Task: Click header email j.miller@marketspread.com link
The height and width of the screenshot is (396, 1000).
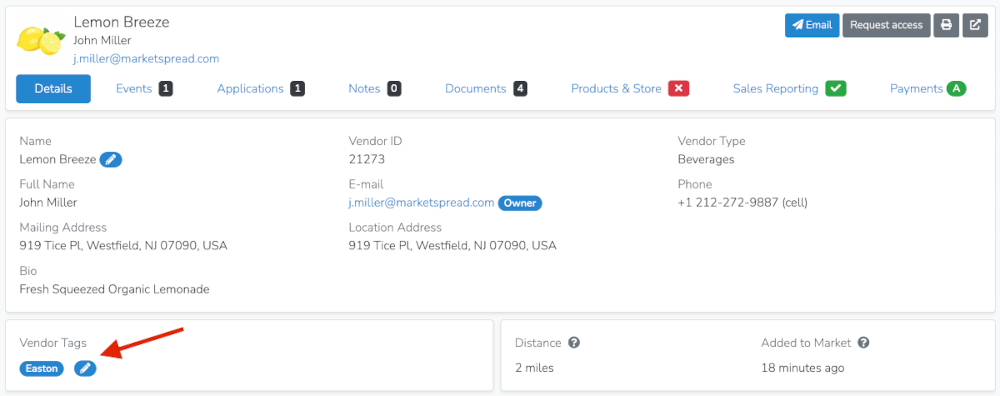Action: [x=147, y=59]
